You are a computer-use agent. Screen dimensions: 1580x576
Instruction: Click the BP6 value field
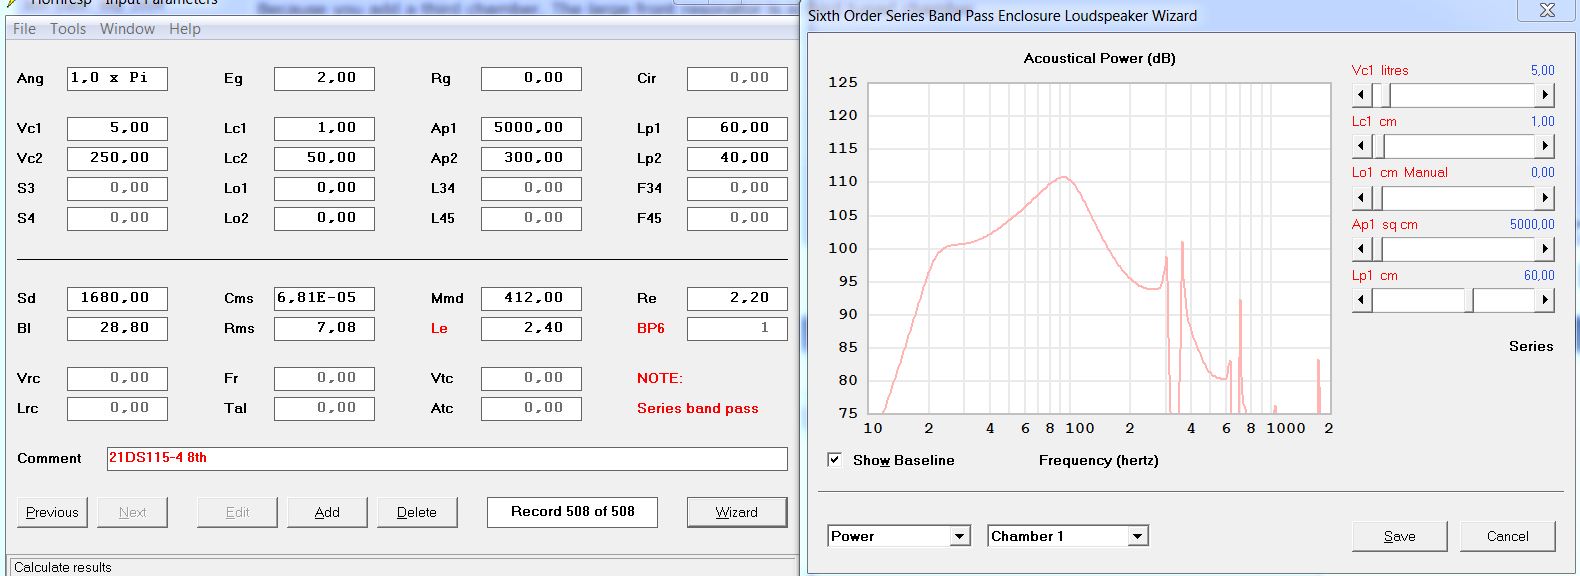(x=737, y=328)
